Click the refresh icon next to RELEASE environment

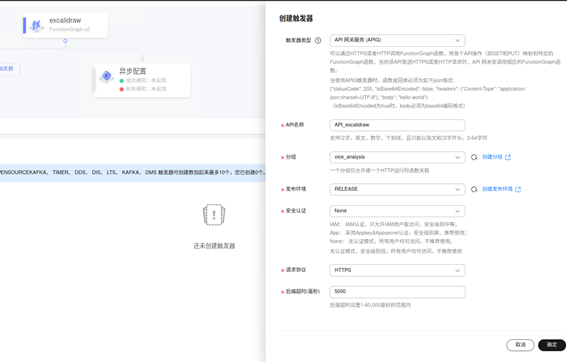coord(474,189)
